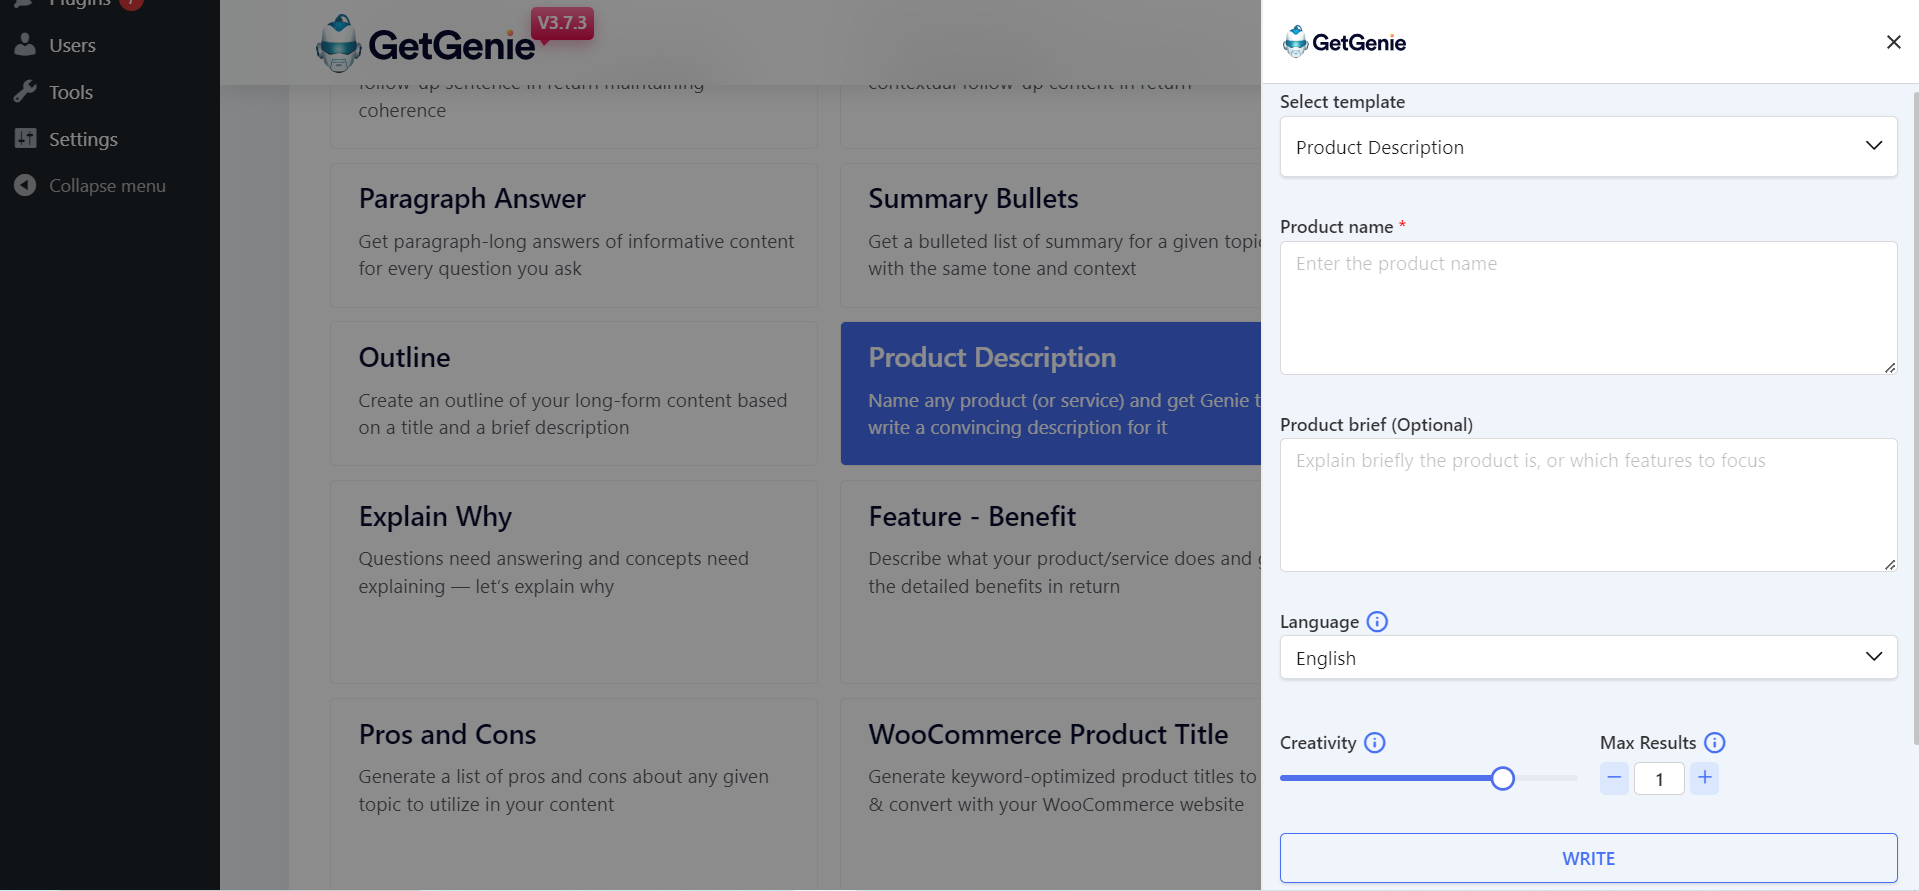
Task: Increase Max Results with plus button
Action: coord(1705,778)
